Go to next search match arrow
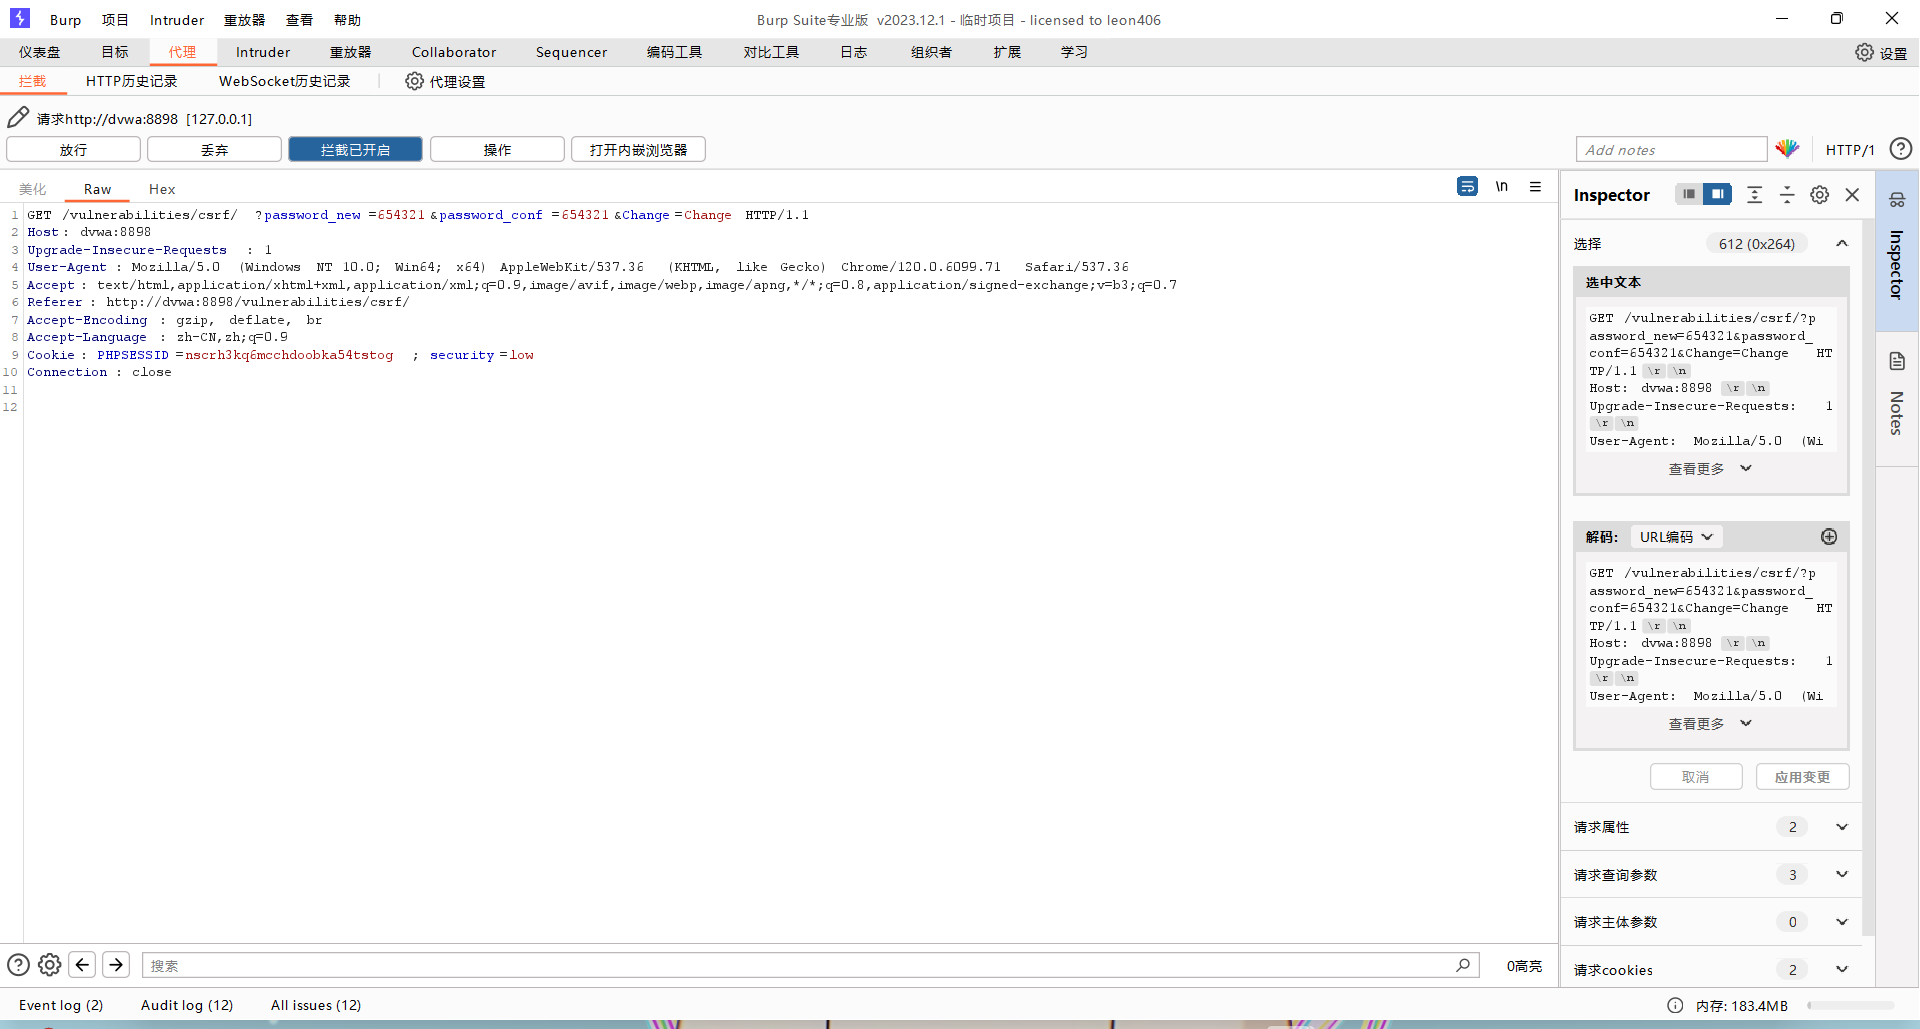1920x1029 pixels. click(116, 964)
